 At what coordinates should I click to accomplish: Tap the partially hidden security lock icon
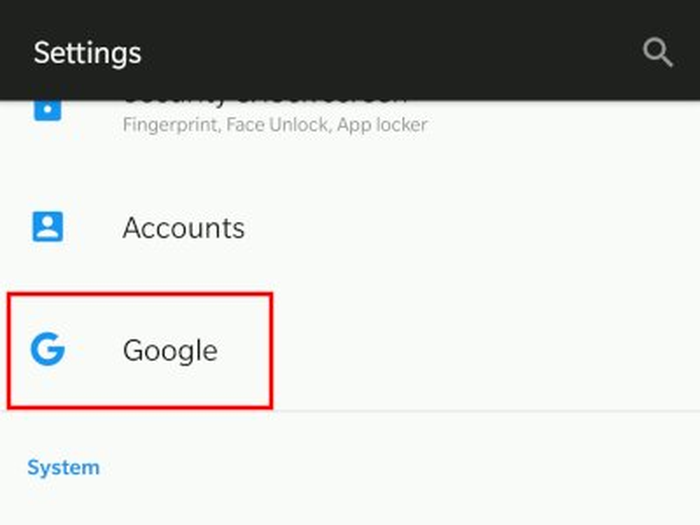point(47,108)
